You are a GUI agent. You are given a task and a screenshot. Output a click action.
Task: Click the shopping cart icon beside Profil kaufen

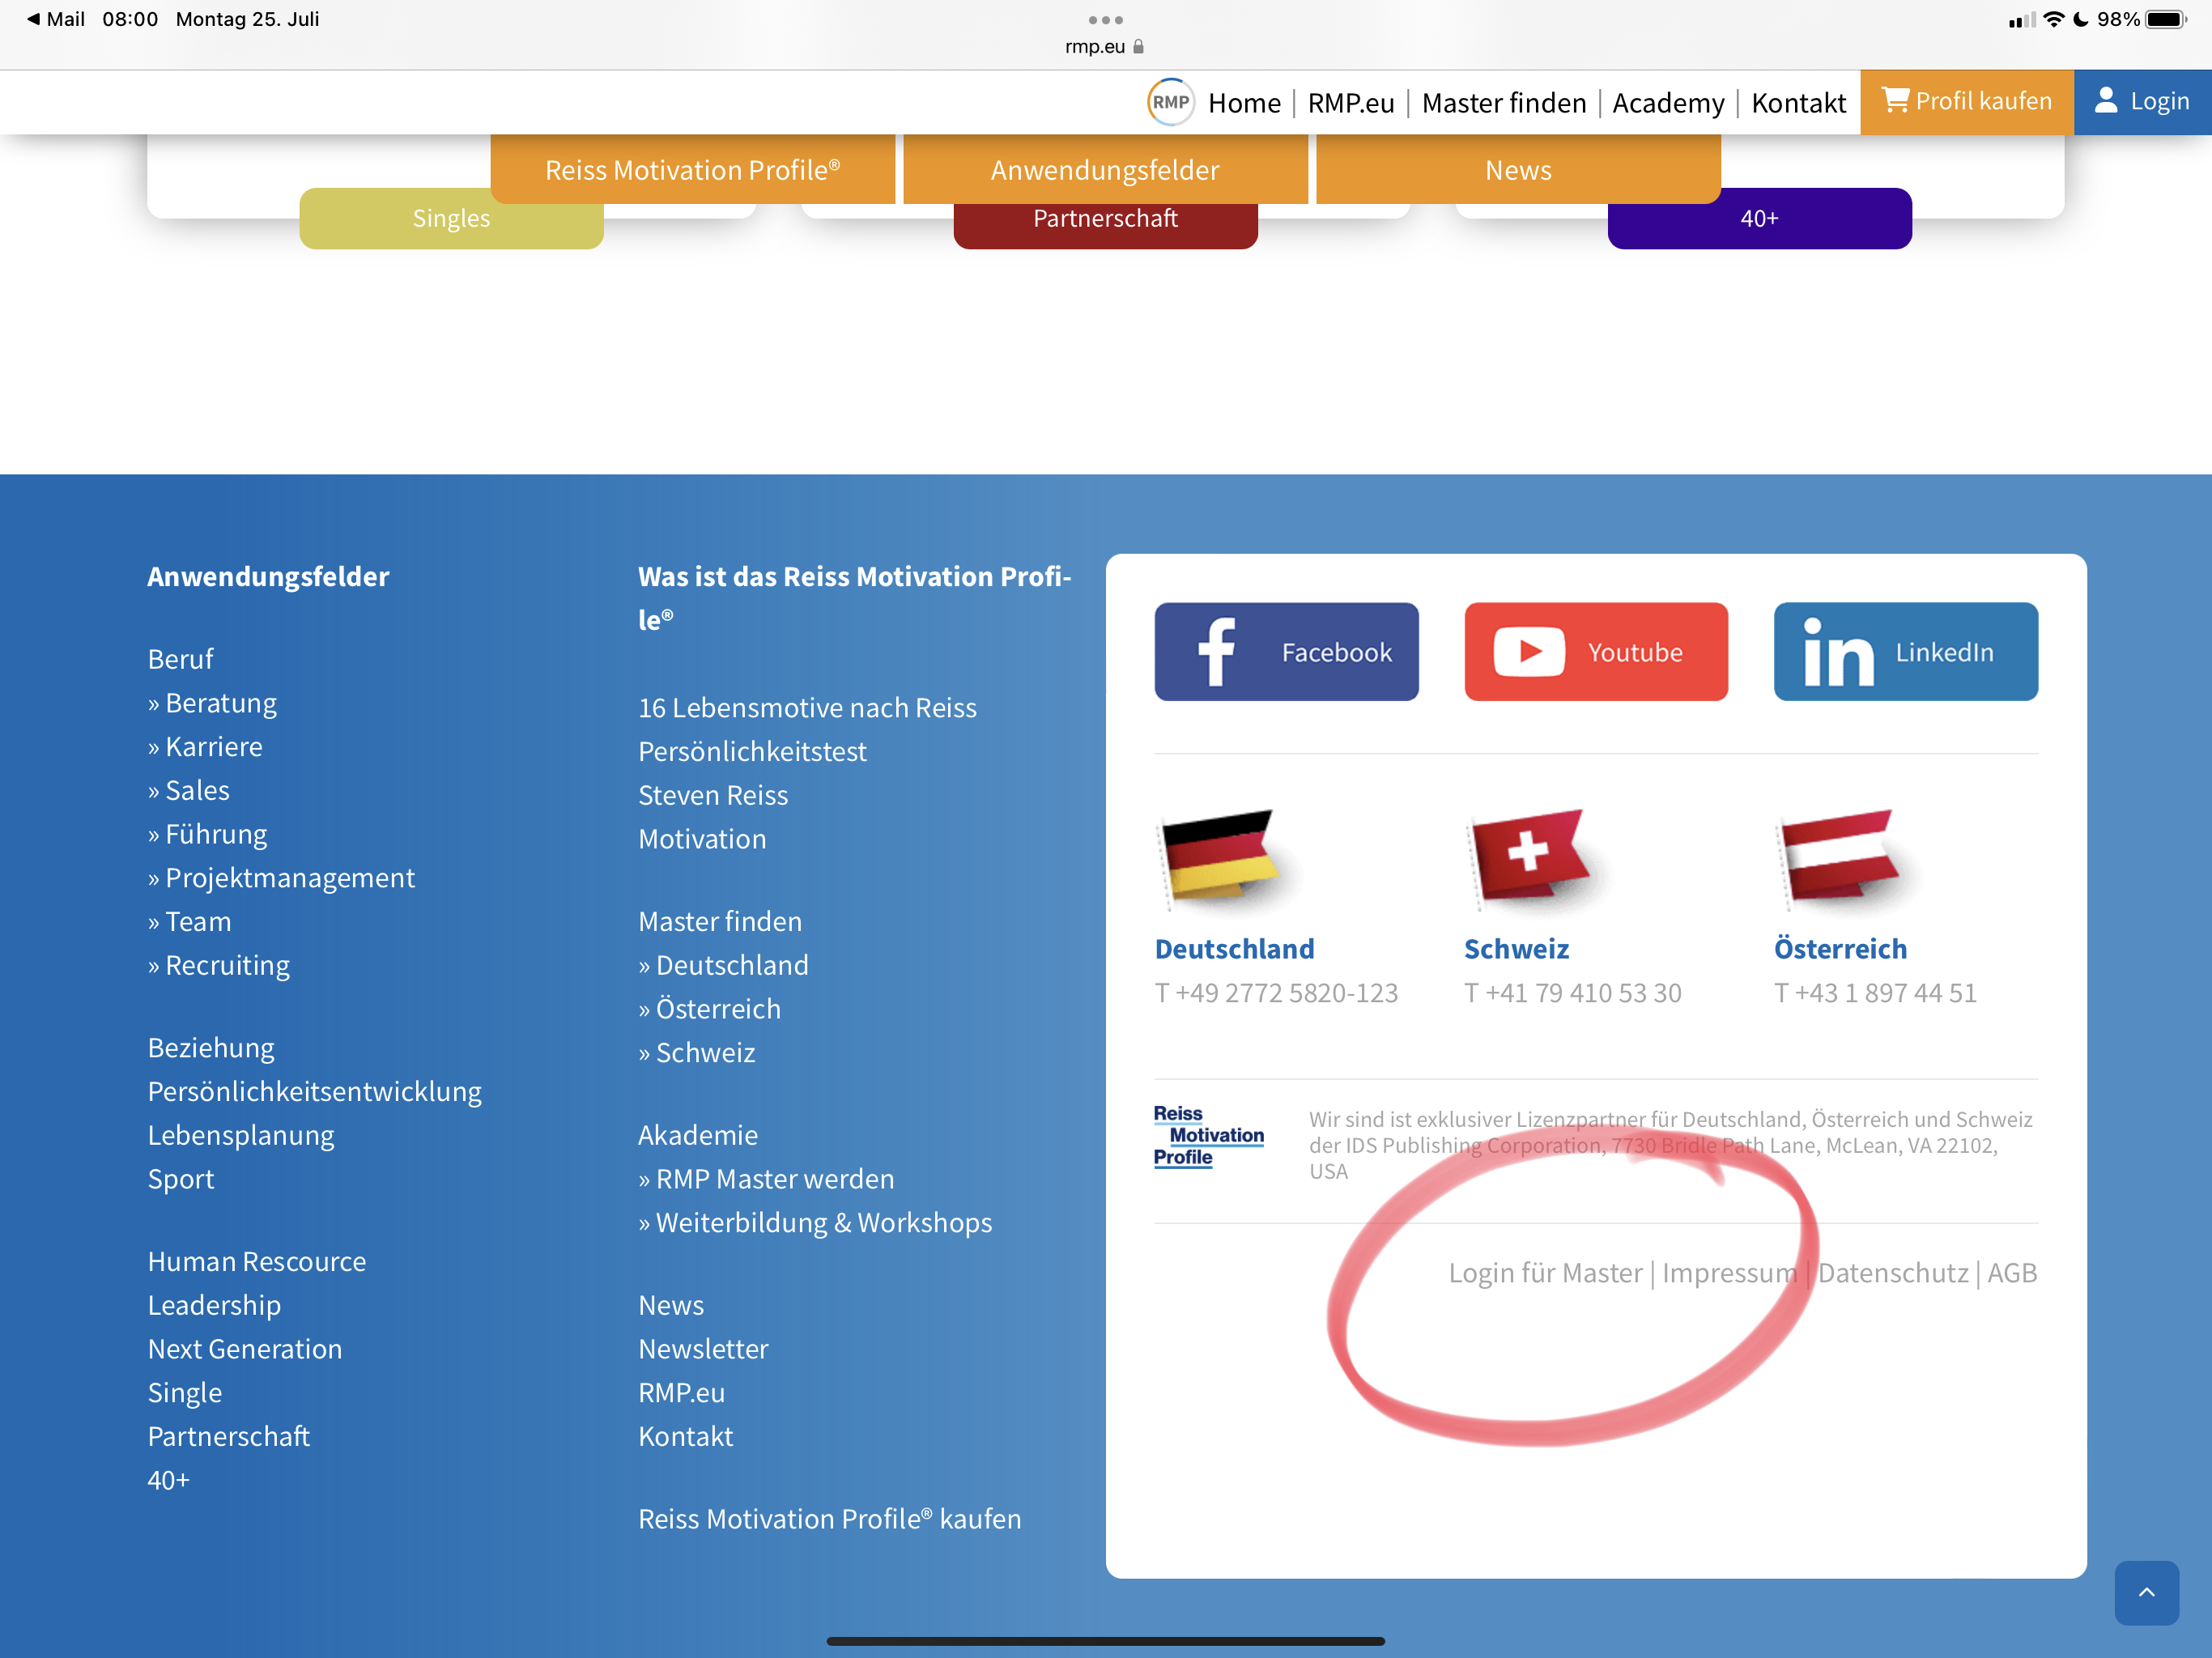tap(1896, 100)
